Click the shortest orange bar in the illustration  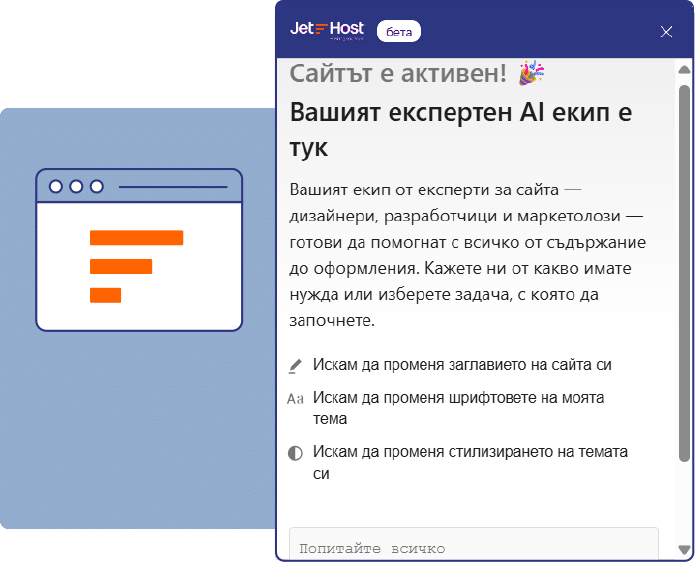(x=105, y=295)
